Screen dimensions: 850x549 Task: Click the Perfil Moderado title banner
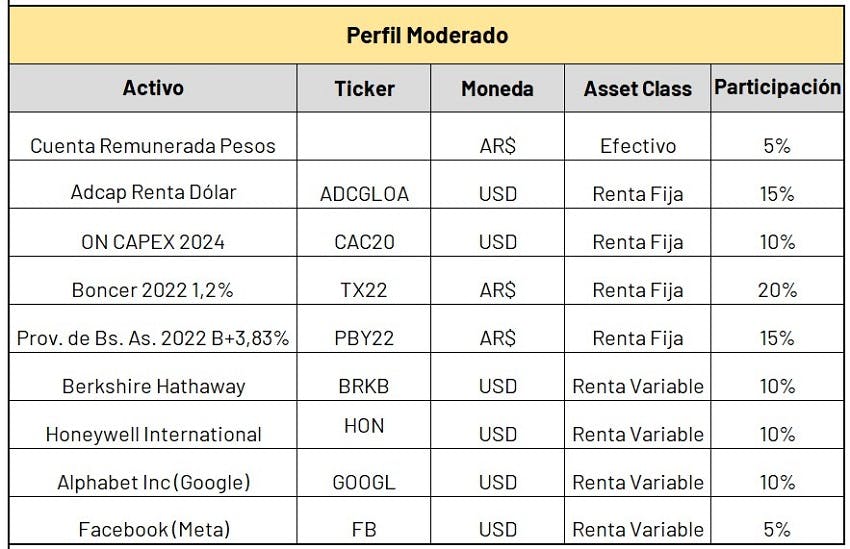coord(427,35)
